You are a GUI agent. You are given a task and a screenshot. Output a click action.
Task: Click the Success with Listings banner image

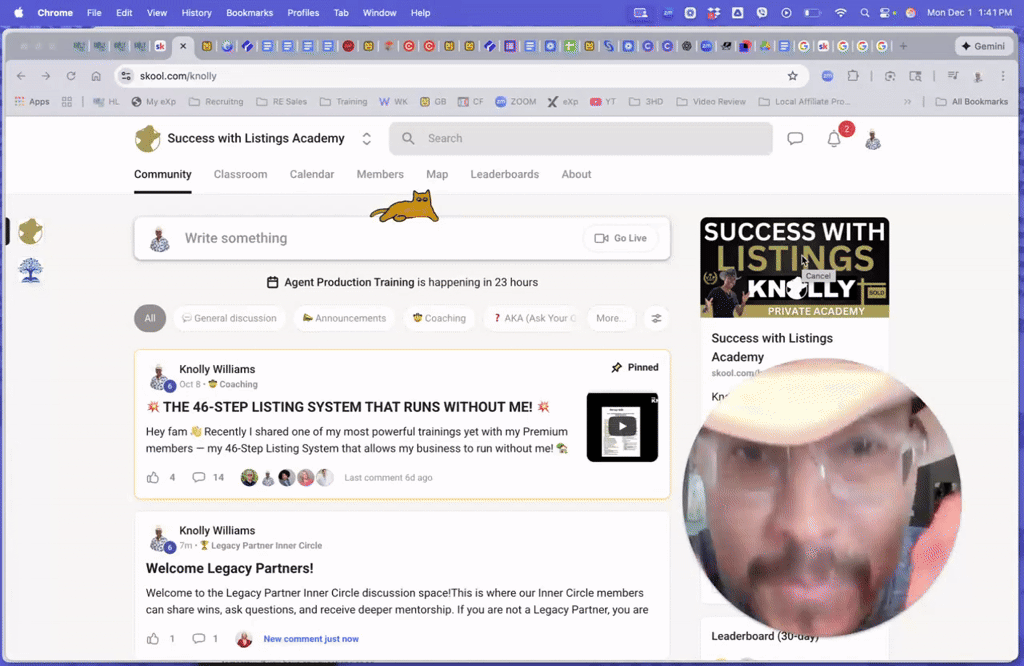[794, 268]
